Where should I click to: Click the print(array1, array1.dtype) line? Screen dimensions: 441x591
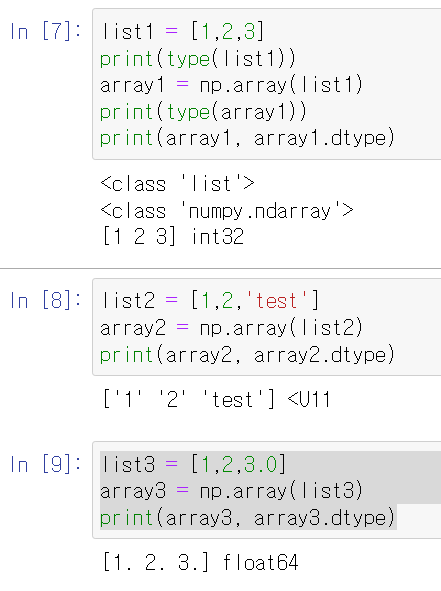[247, 138]
